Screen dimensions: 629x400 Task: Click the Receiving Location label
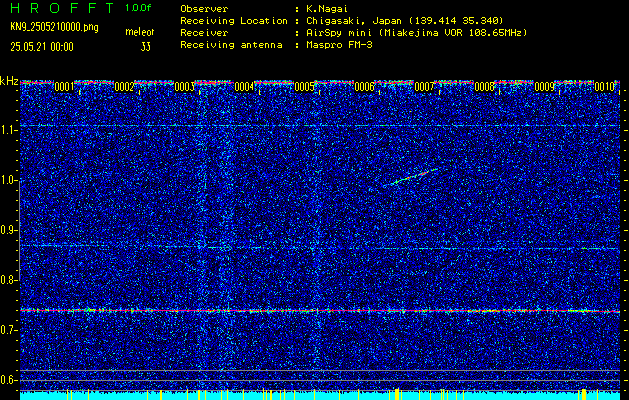point(234,21)
